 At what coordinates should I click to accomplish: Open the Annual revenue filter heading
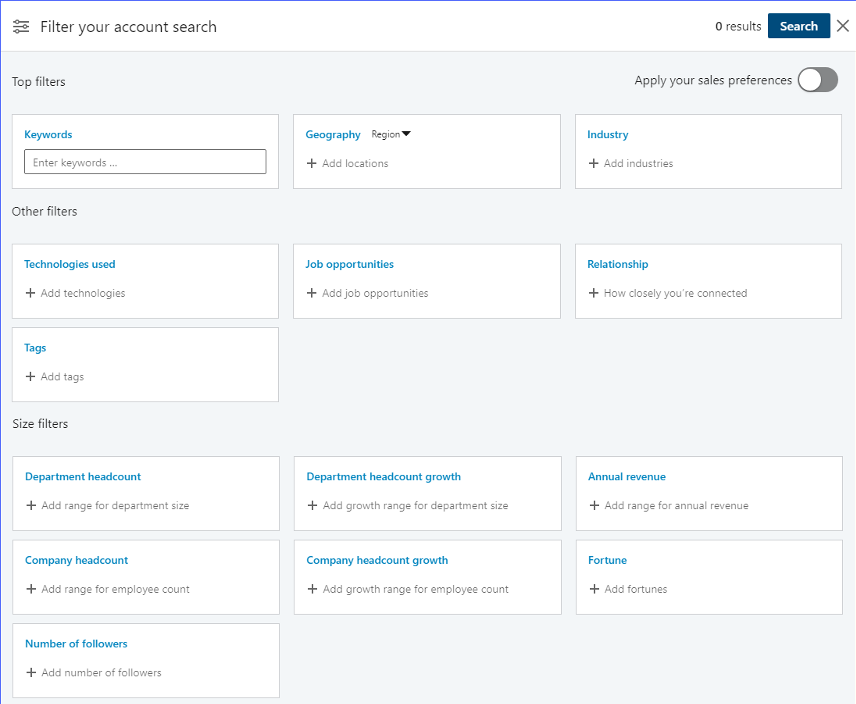[x=627, y=476]
